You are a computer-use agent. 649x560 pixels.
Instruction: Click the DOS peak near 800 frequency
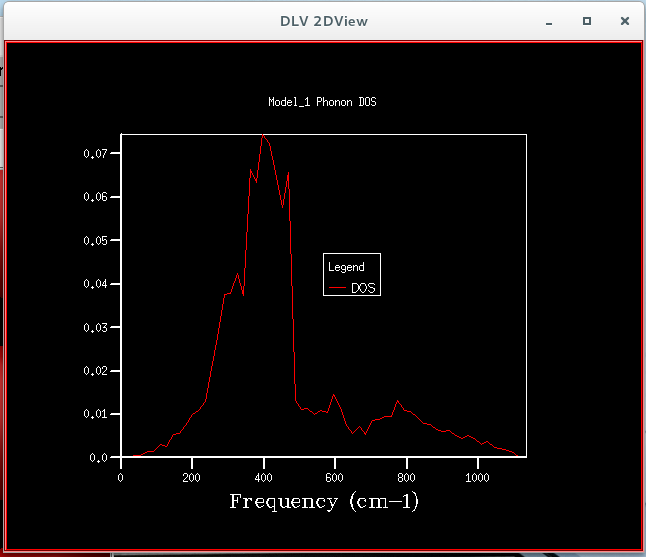tap(399, 402)
